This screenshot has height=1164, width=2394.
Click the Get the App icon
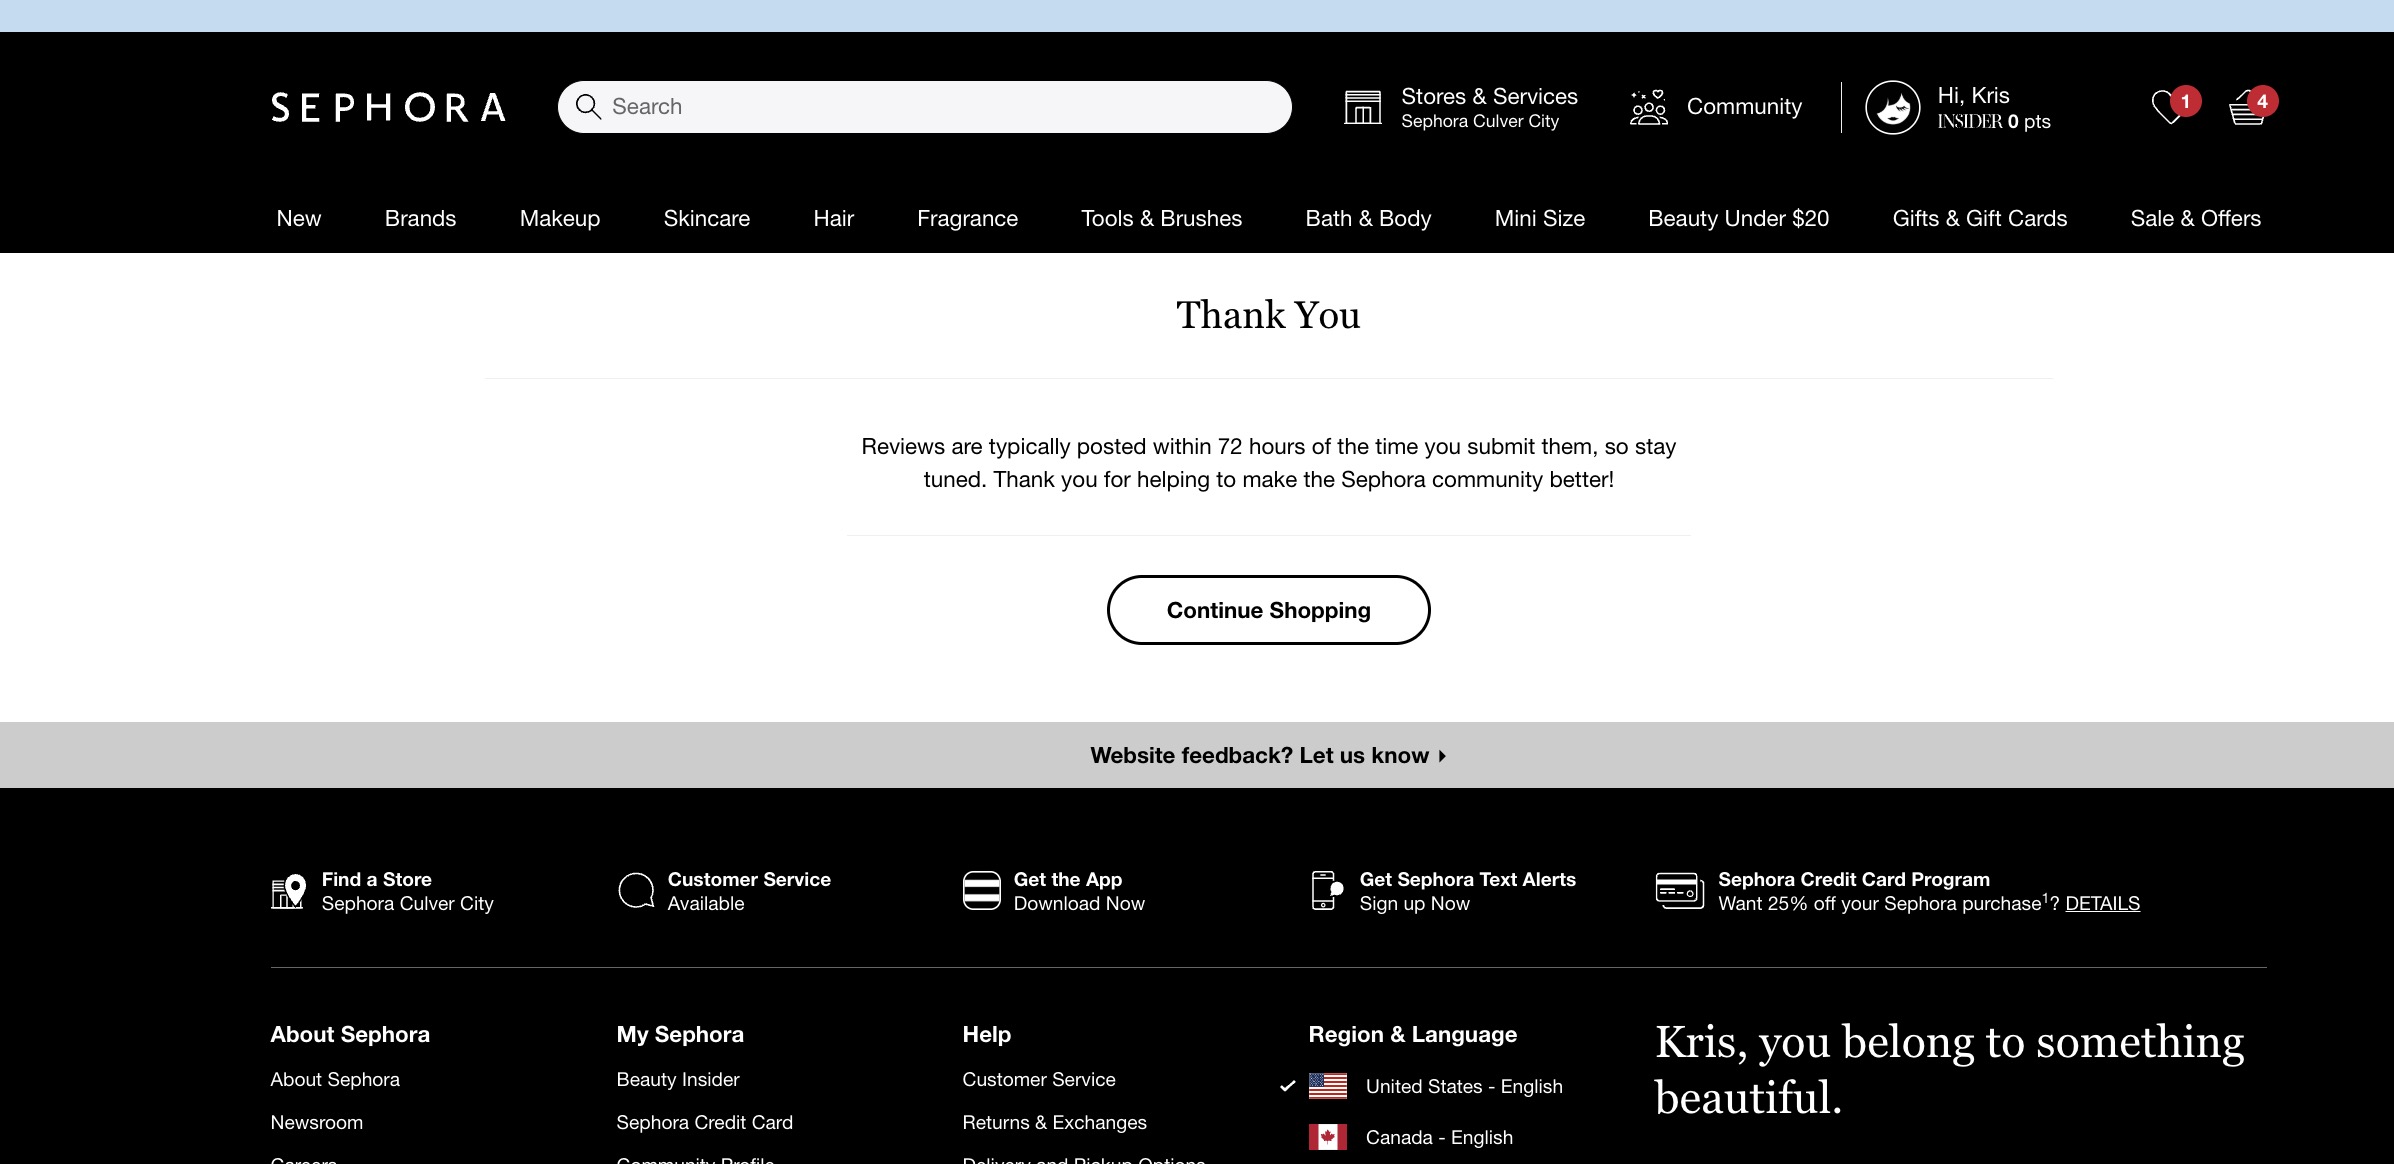point(981,891)
